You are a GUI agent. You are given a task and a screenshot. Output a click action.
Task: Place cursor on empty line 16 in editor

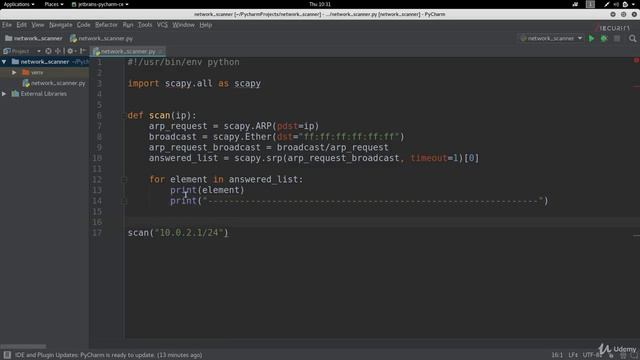(383, 222)
